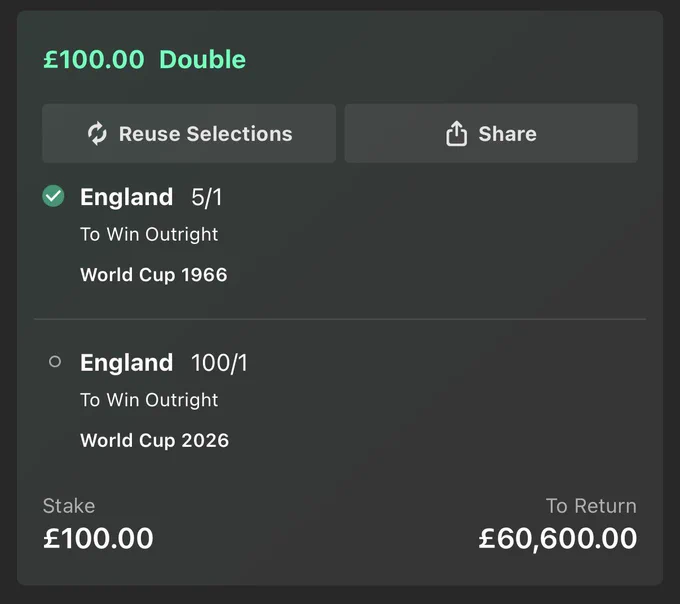
Task: Click the £100.00 stake amount
Action: click(x=98, y=539)
